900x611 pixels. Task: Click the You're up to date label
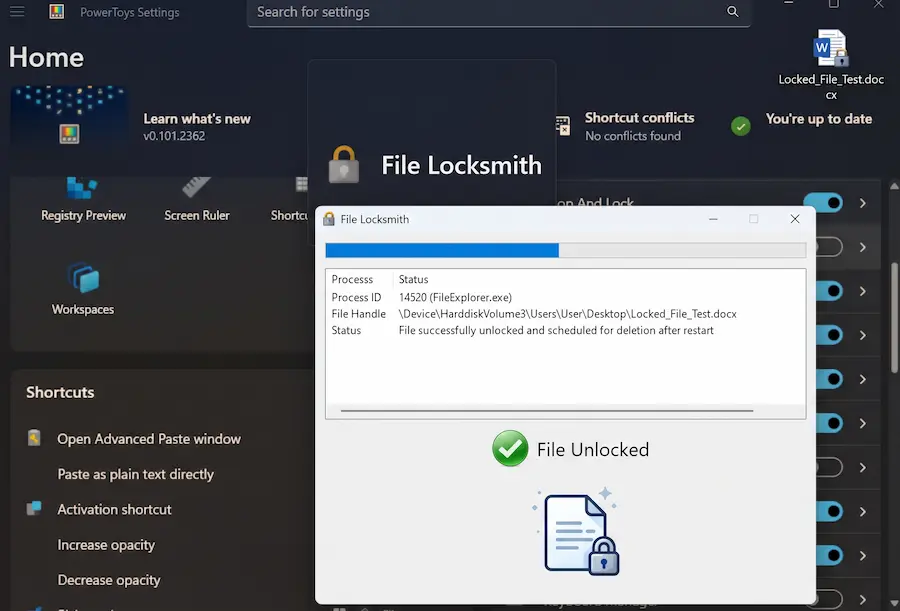pyautogui.click(x=818, y=119)
